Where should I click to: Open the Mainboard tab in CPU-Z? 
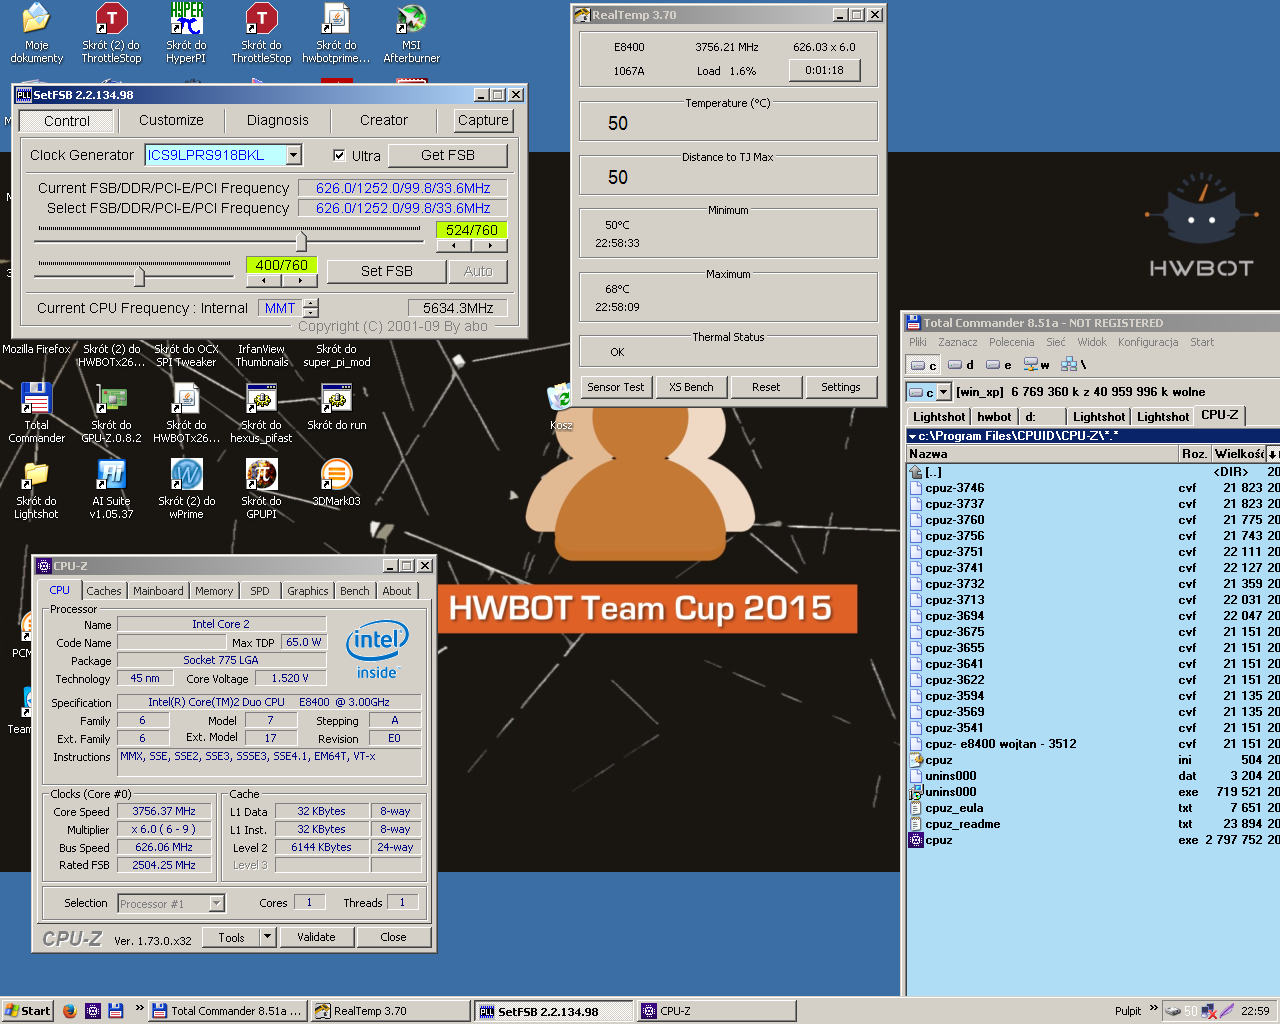pyautogui.click(x=158, y=591)
